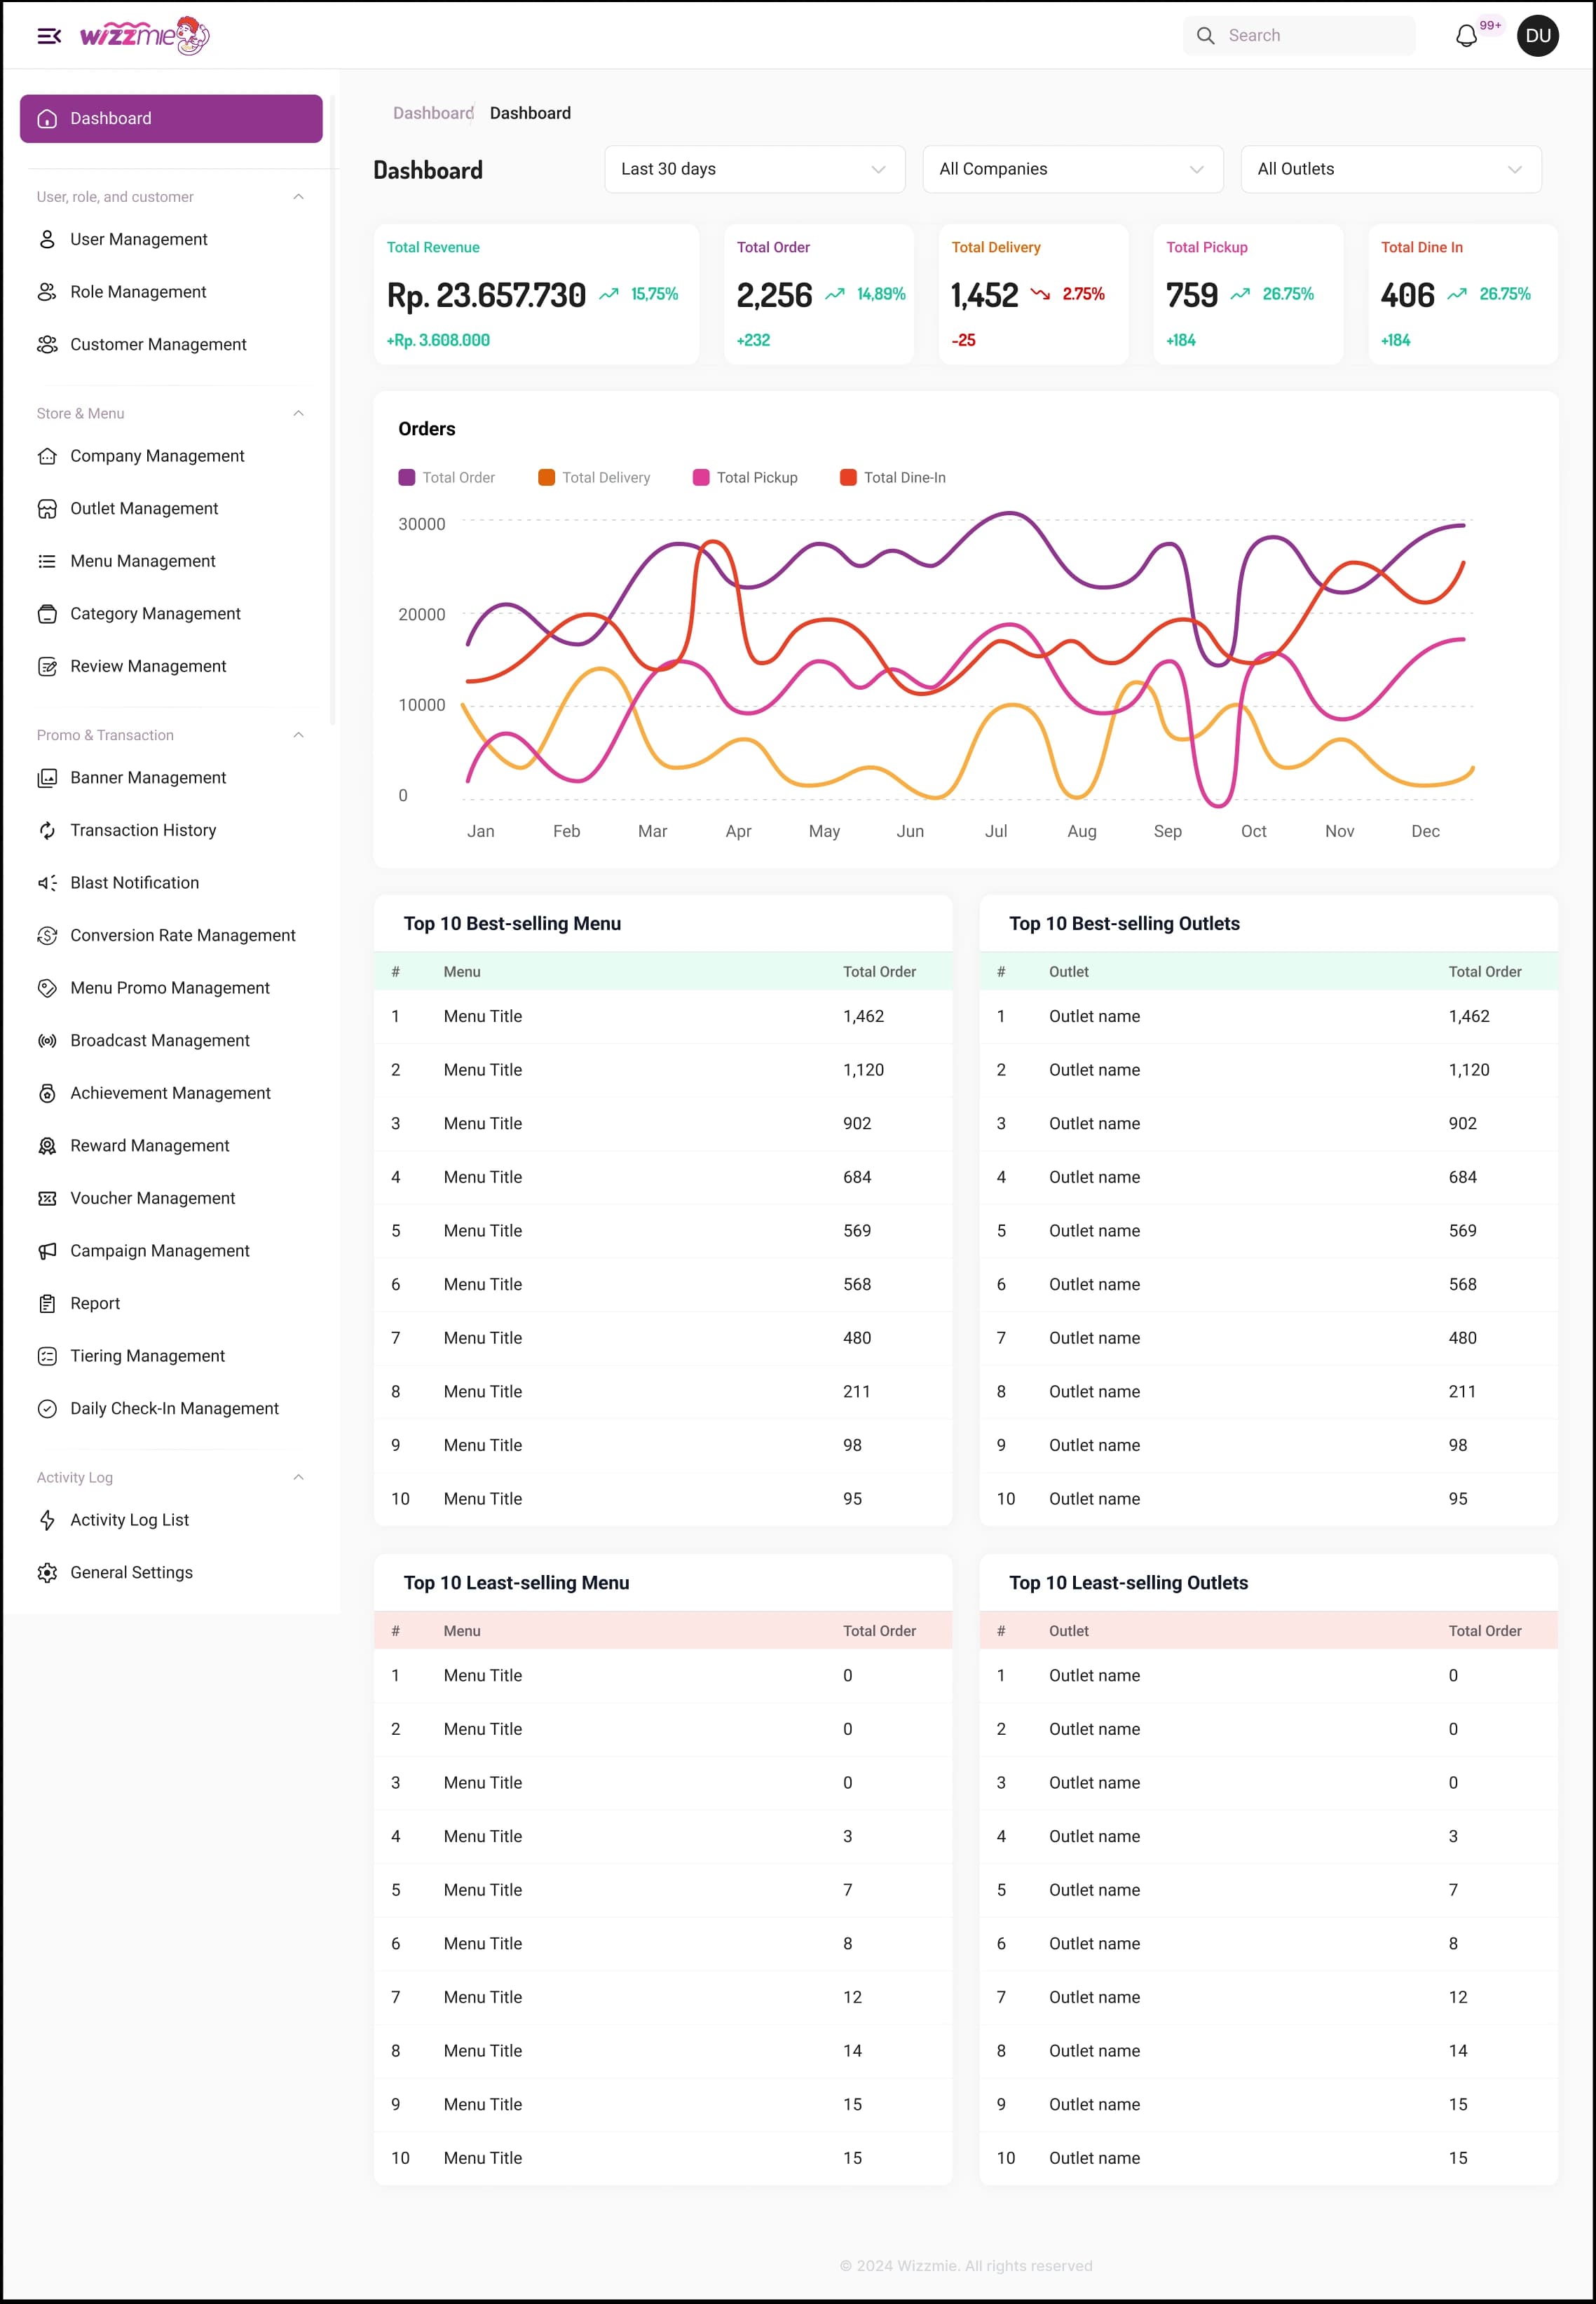Click the sidebar collapse icon beside the Wizzmie logo
The width and height of the screenshot is (1596, 2304).
click(x=47, y=35)
